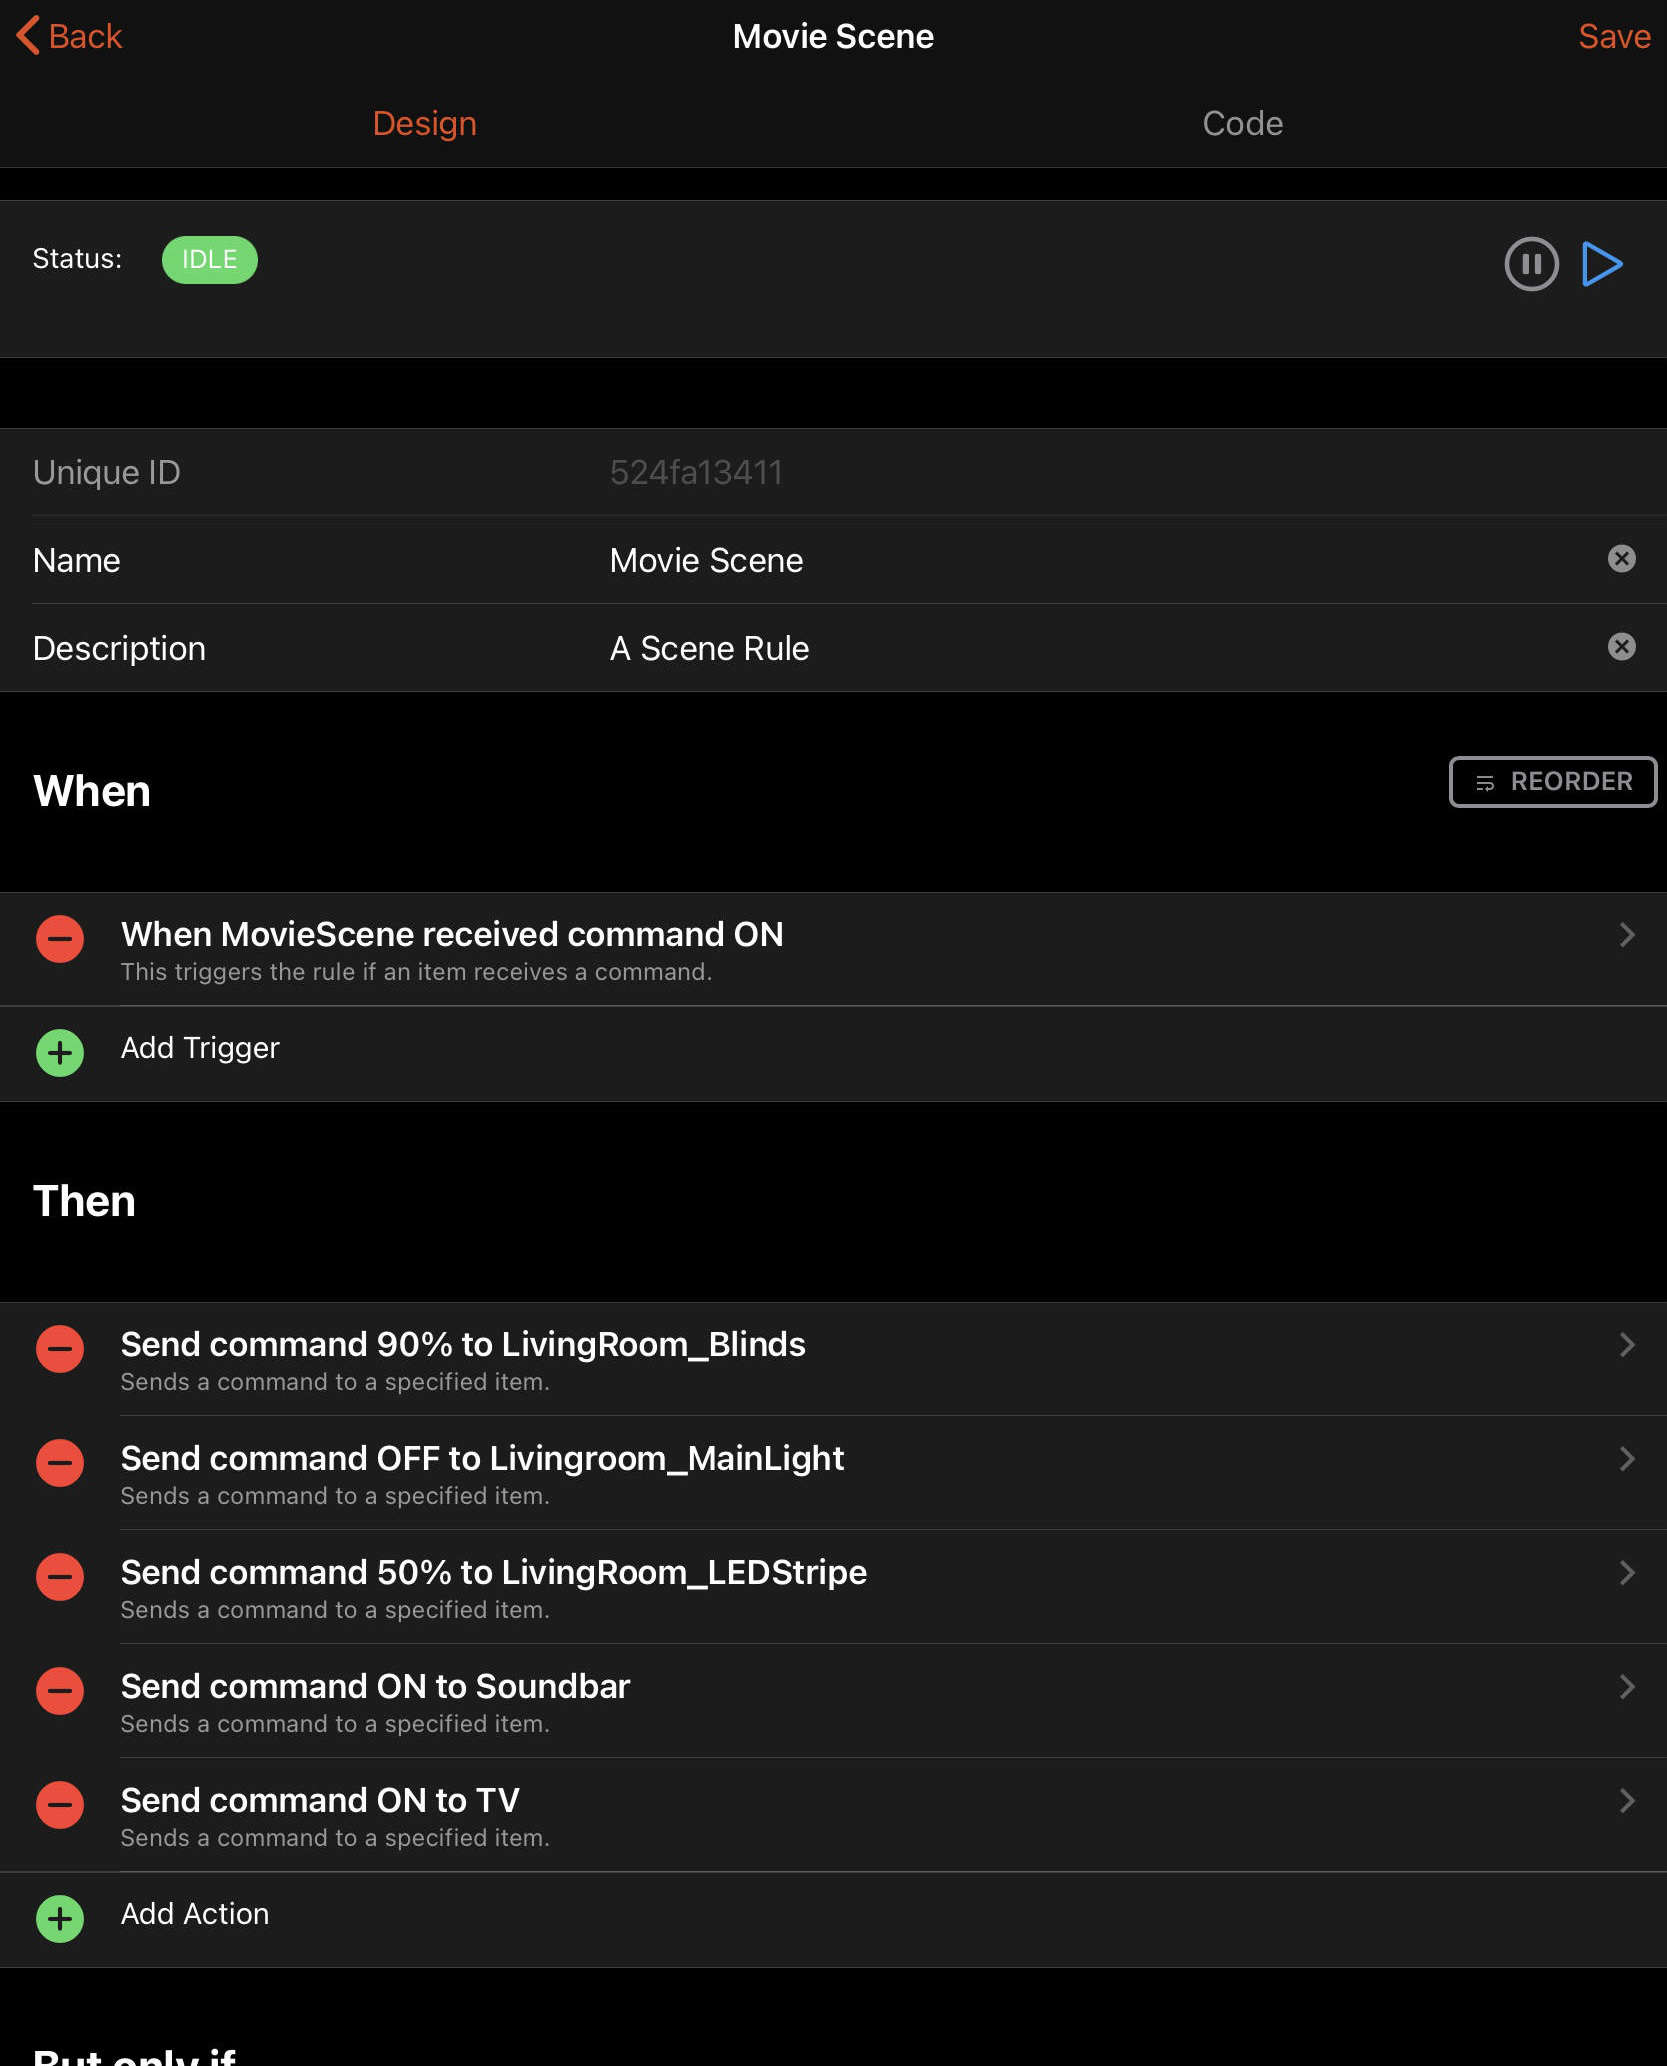Delete the LivingRoom_Blinds 90% action
Viewport: 1667px width, 2066px height.
click(60, 1349)
